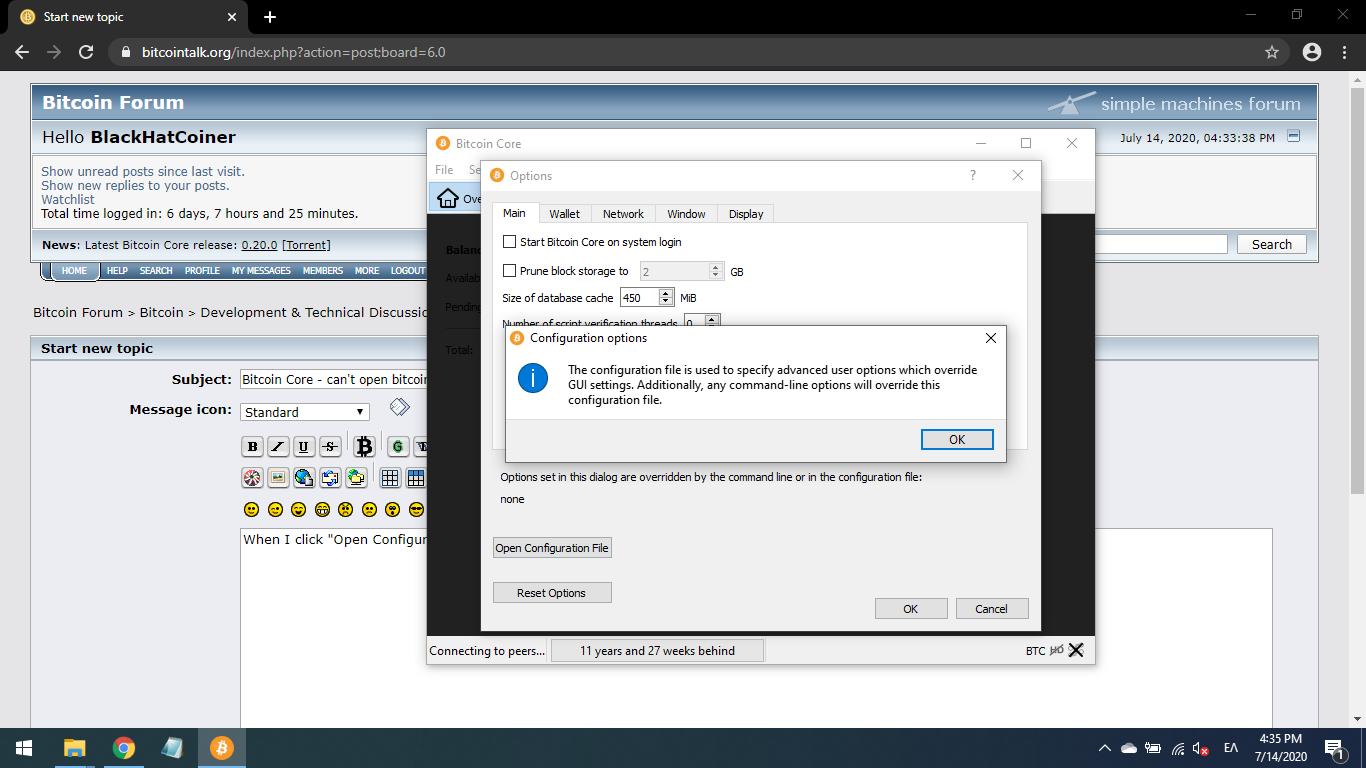Insert email link in forum editor
The image size is (1366, 768).
pyautogui.click(x=330, y=478)
